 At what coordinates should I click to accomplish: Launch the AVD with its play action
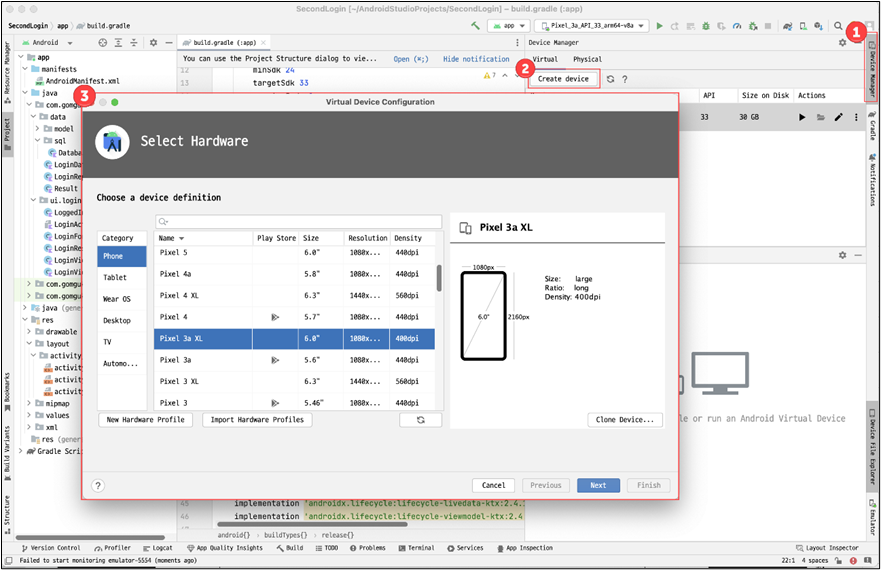[x=802, y=117]
